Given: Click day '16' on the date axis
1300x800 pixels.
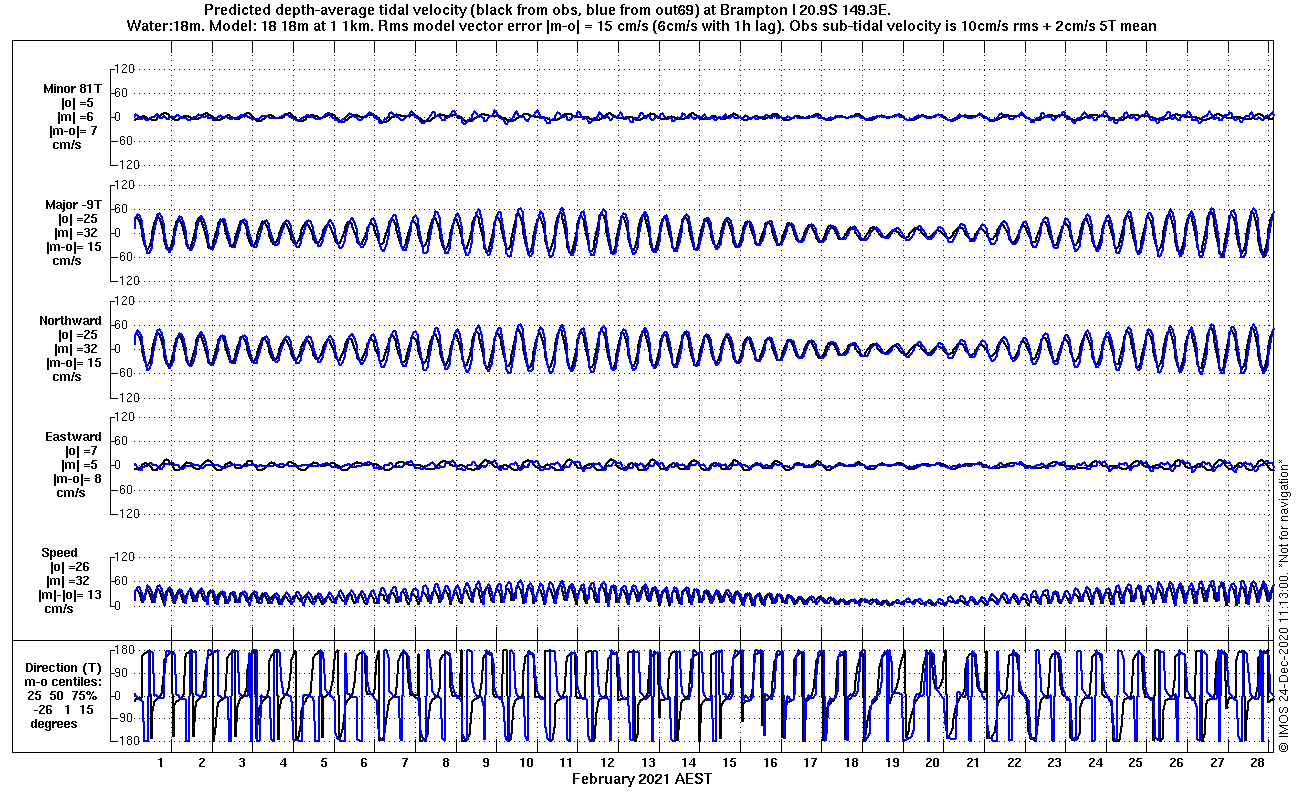Looking at the screenshot, I should (x=770, y=762).
